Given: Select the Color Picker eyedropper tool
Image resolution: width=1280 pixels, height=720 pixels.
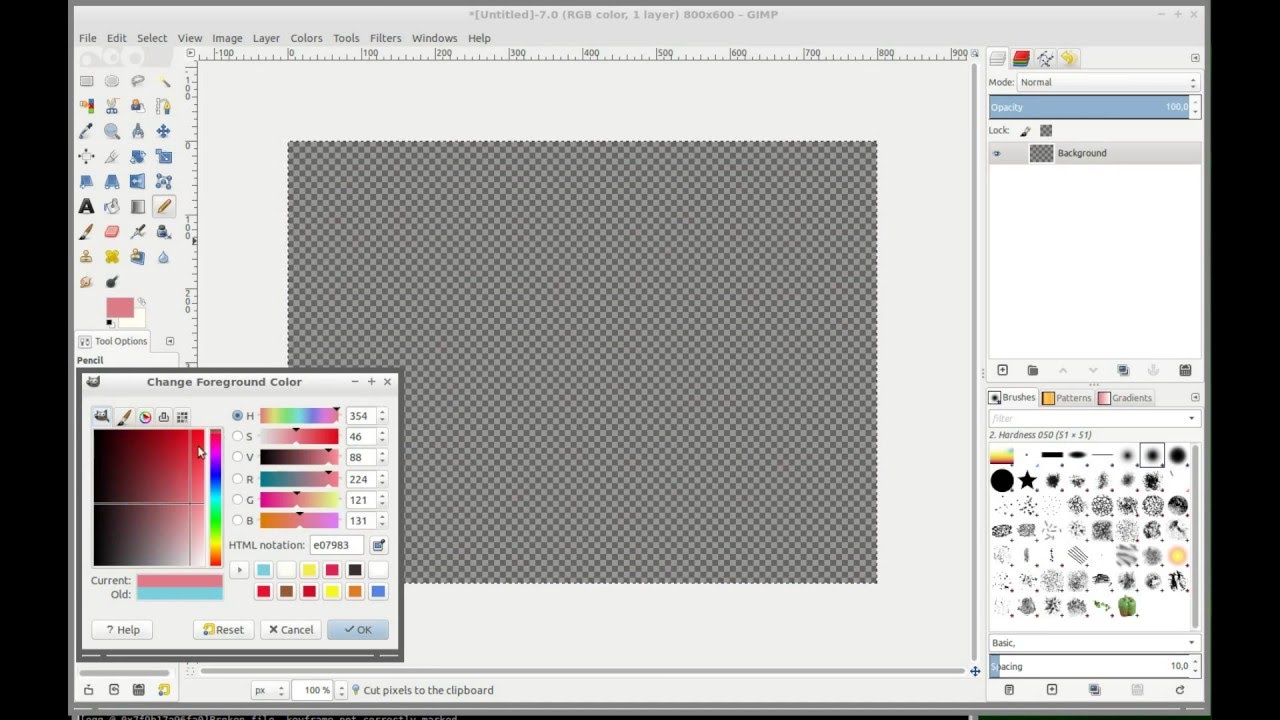Looking at the screenshot, I should (x=87, y=131).
